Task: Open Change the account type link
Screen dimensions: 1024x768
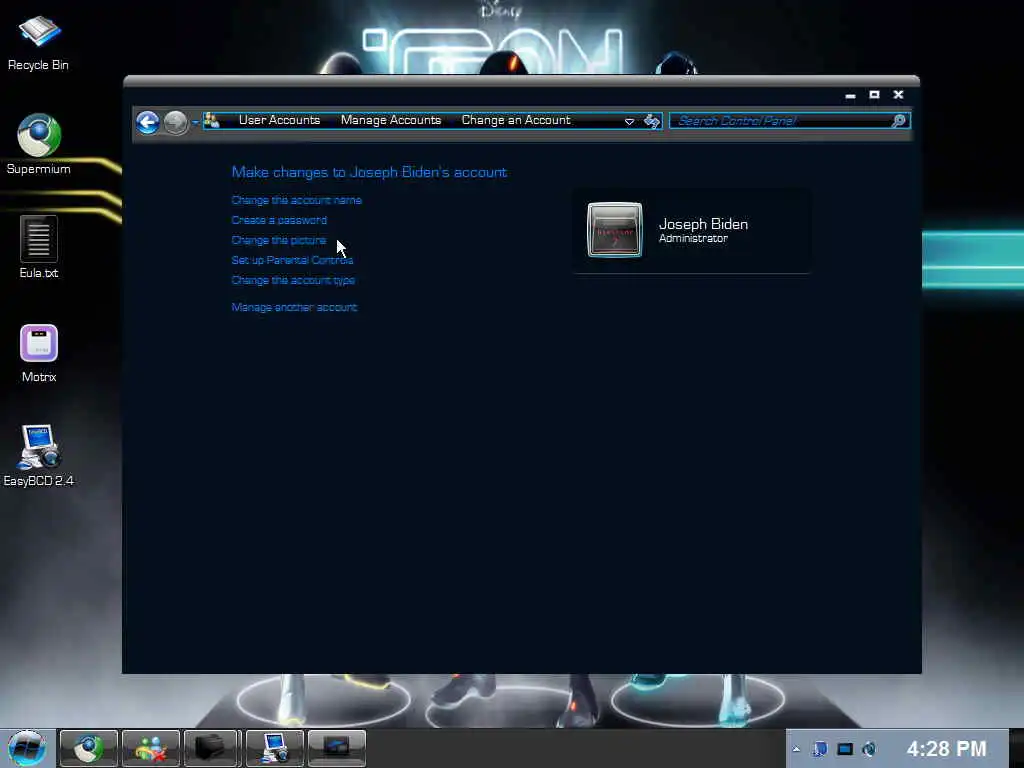Action: (x=293, y=280)
